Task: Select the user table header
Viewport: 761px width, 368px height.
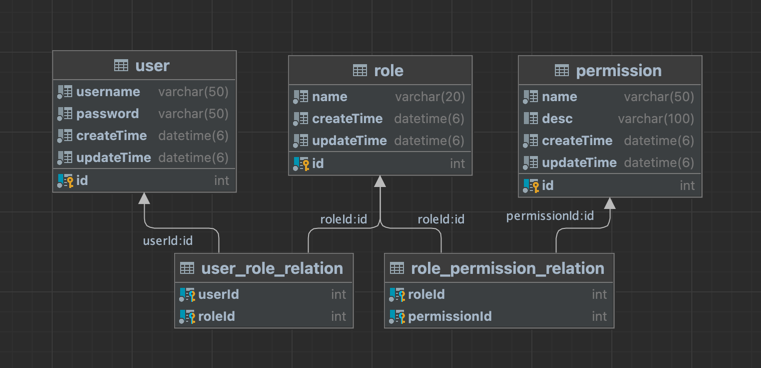Action: 145,66
